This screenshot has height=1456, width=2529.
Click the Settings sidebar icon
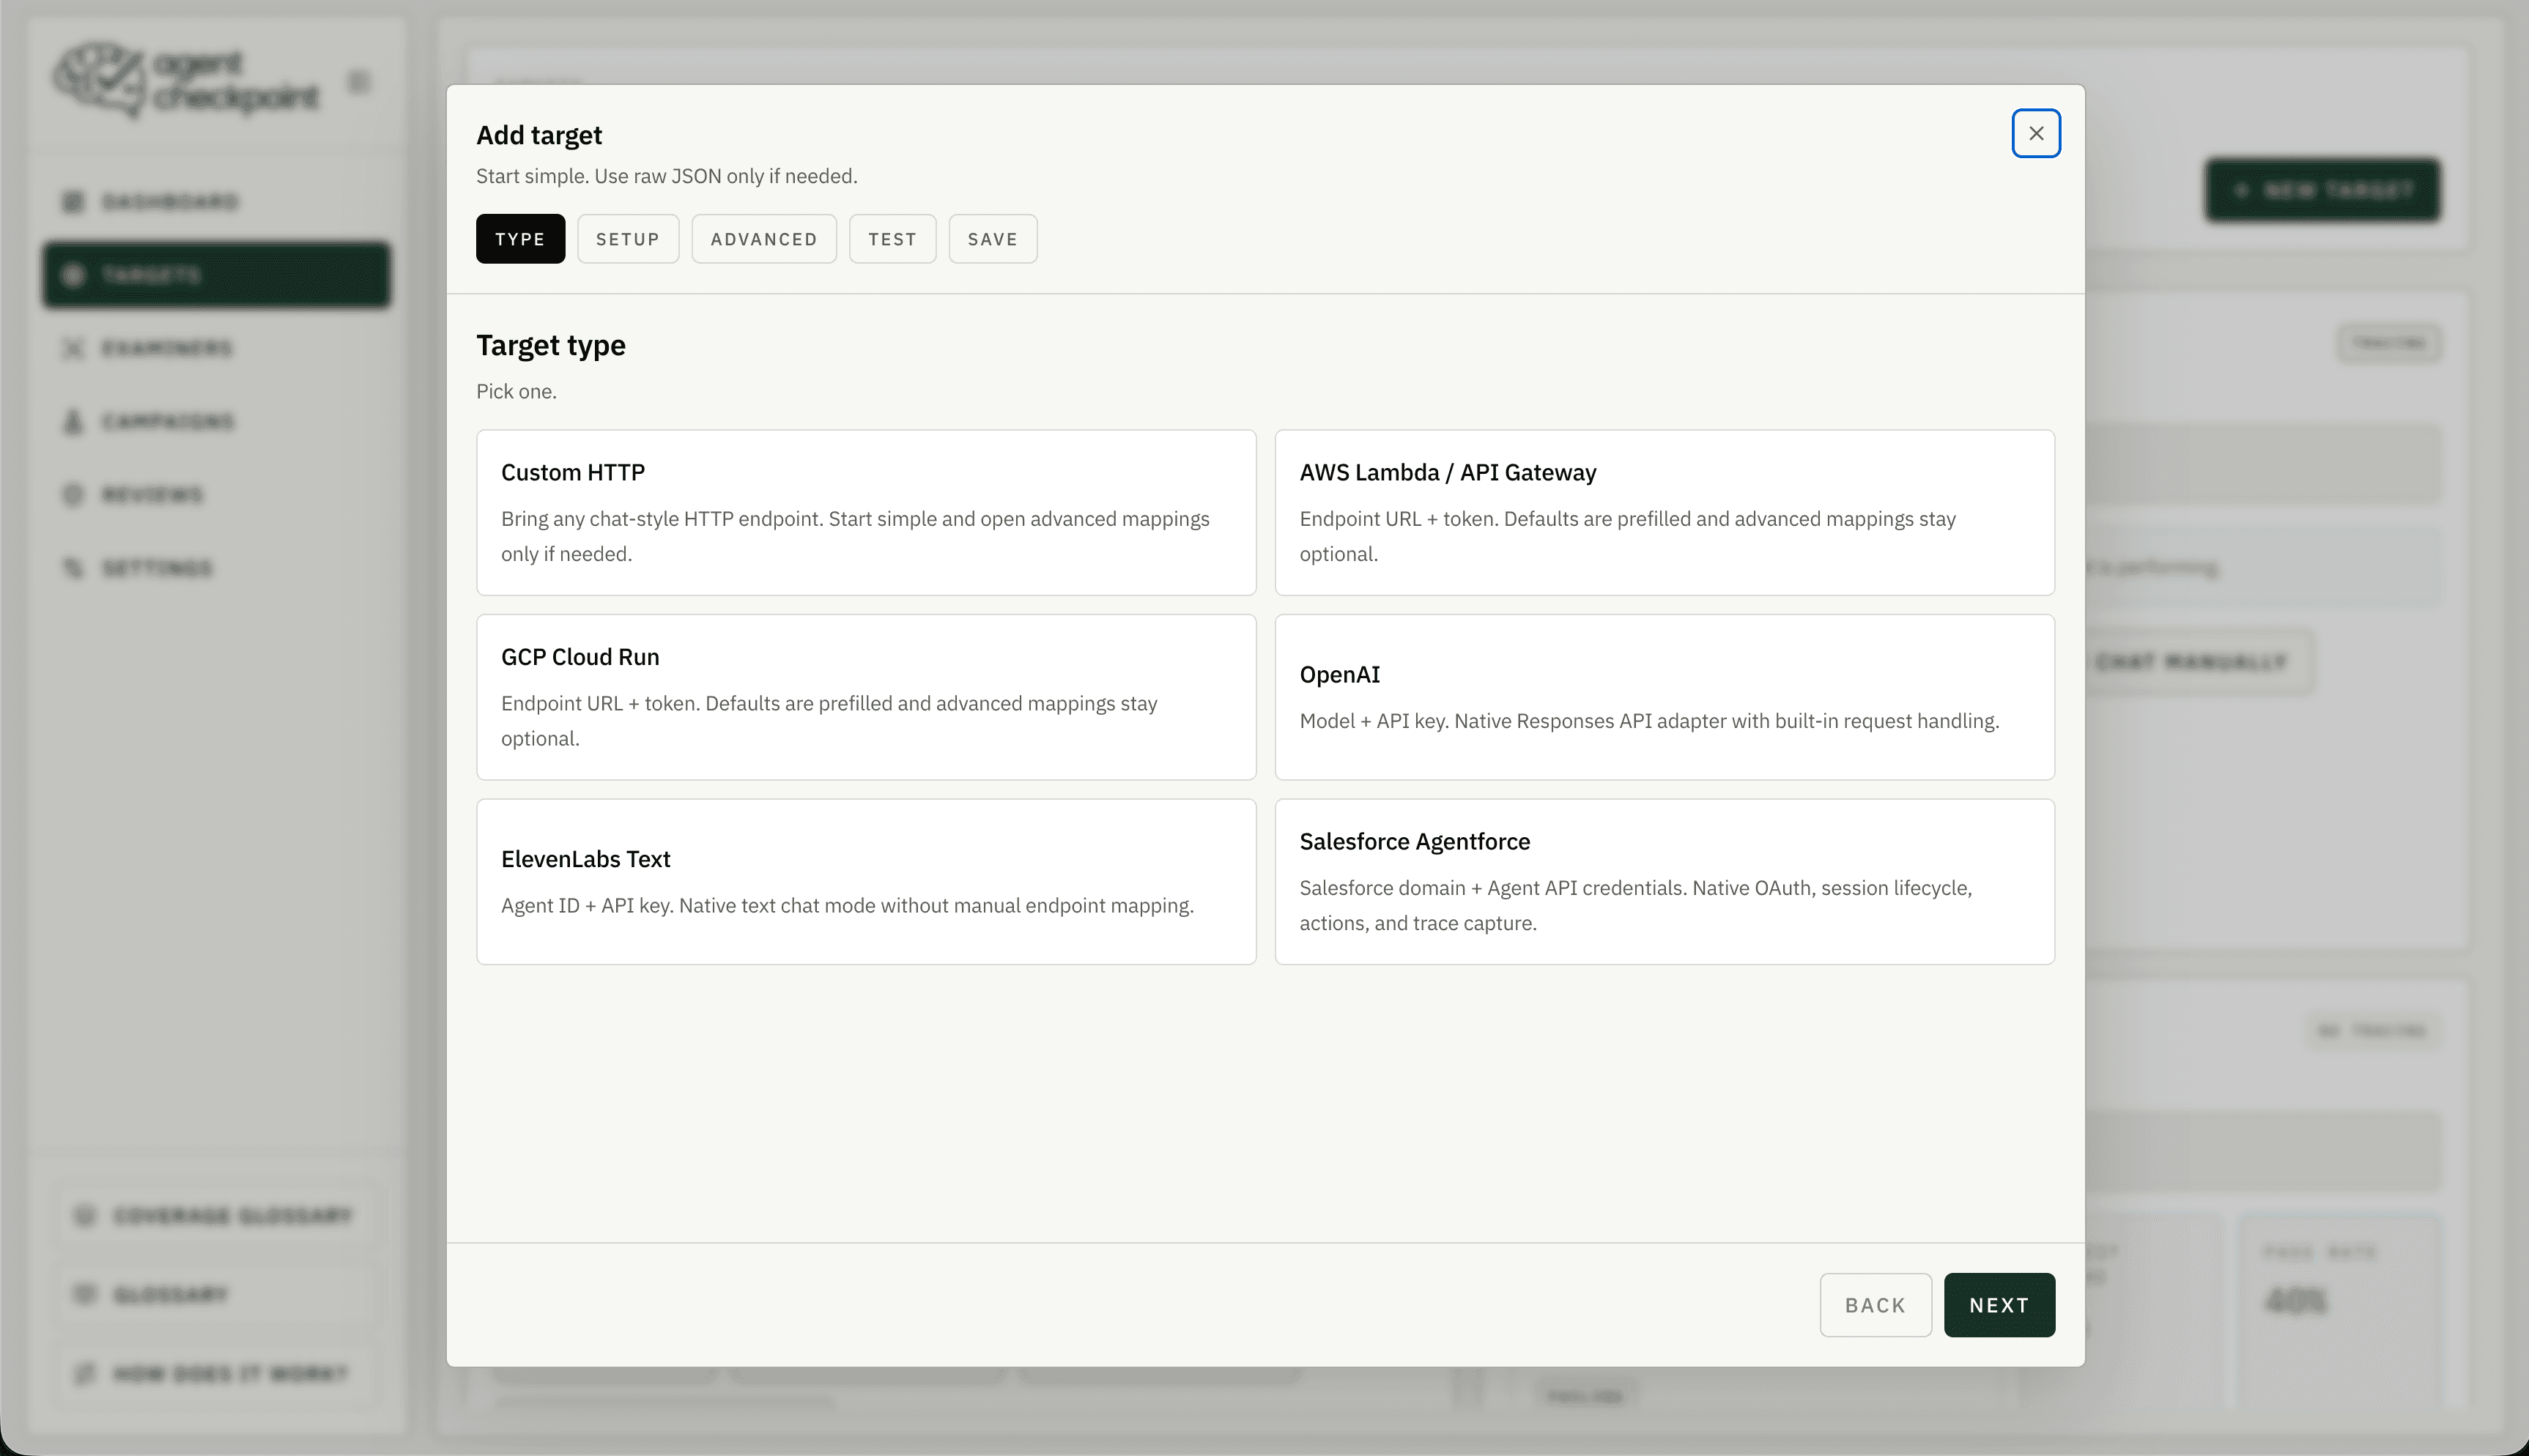(73, 568)
